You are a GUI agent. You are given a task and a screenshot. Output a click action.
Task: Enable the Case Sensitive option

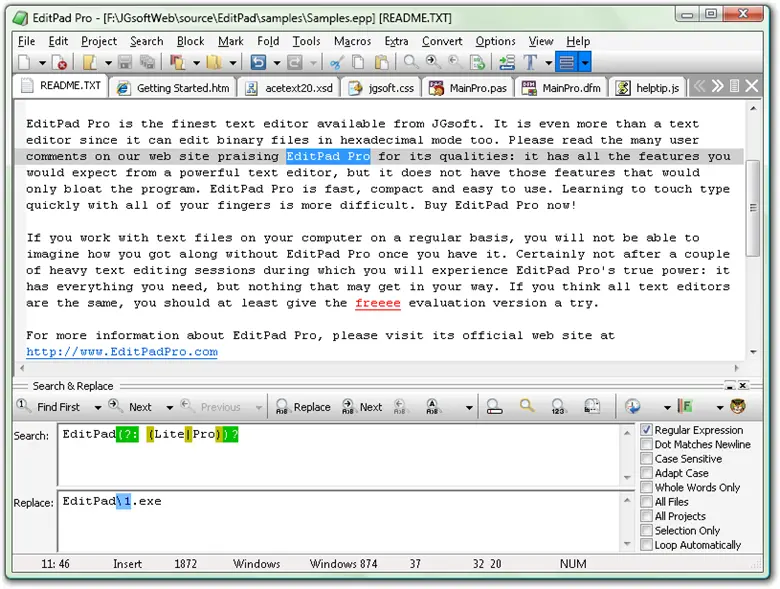[x=647, y=459]
